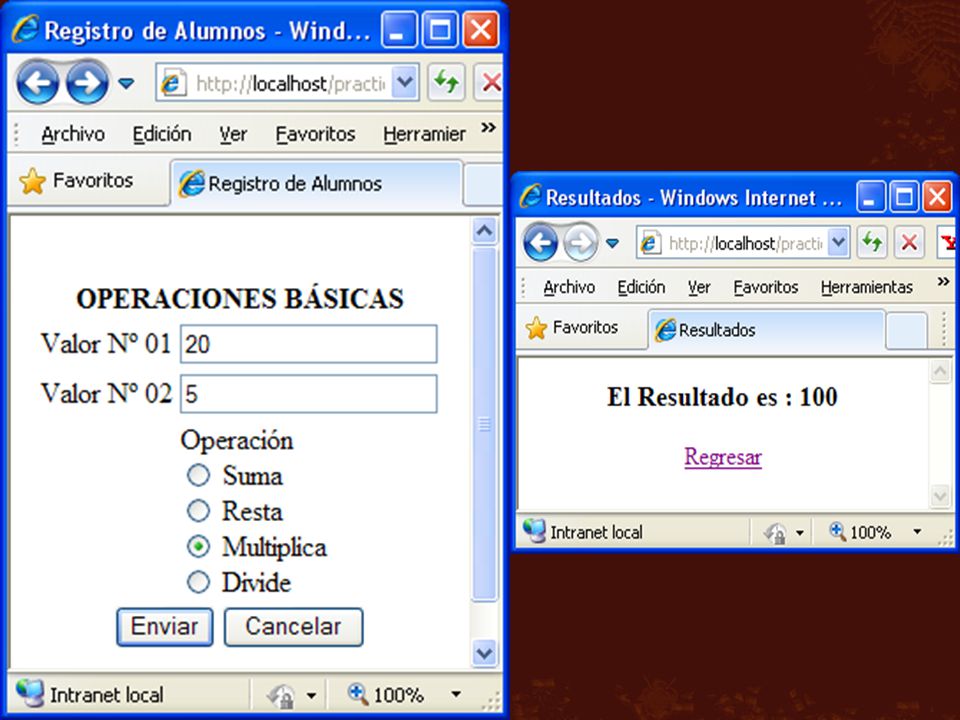
Task: Click address bar in Registro de Alumnos window
Action: click(288, 82)
